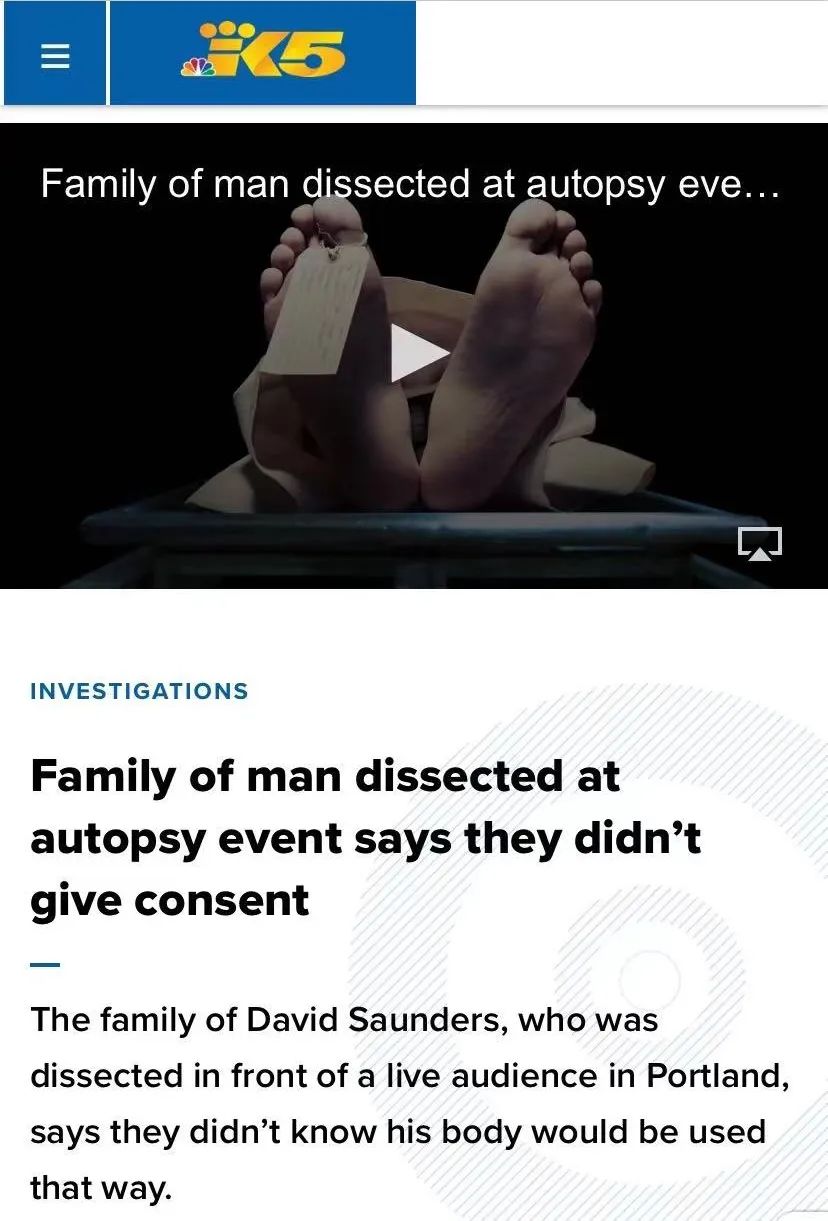Open the hamburger navigation menu

pyautogui.click(x=55, y=54)
